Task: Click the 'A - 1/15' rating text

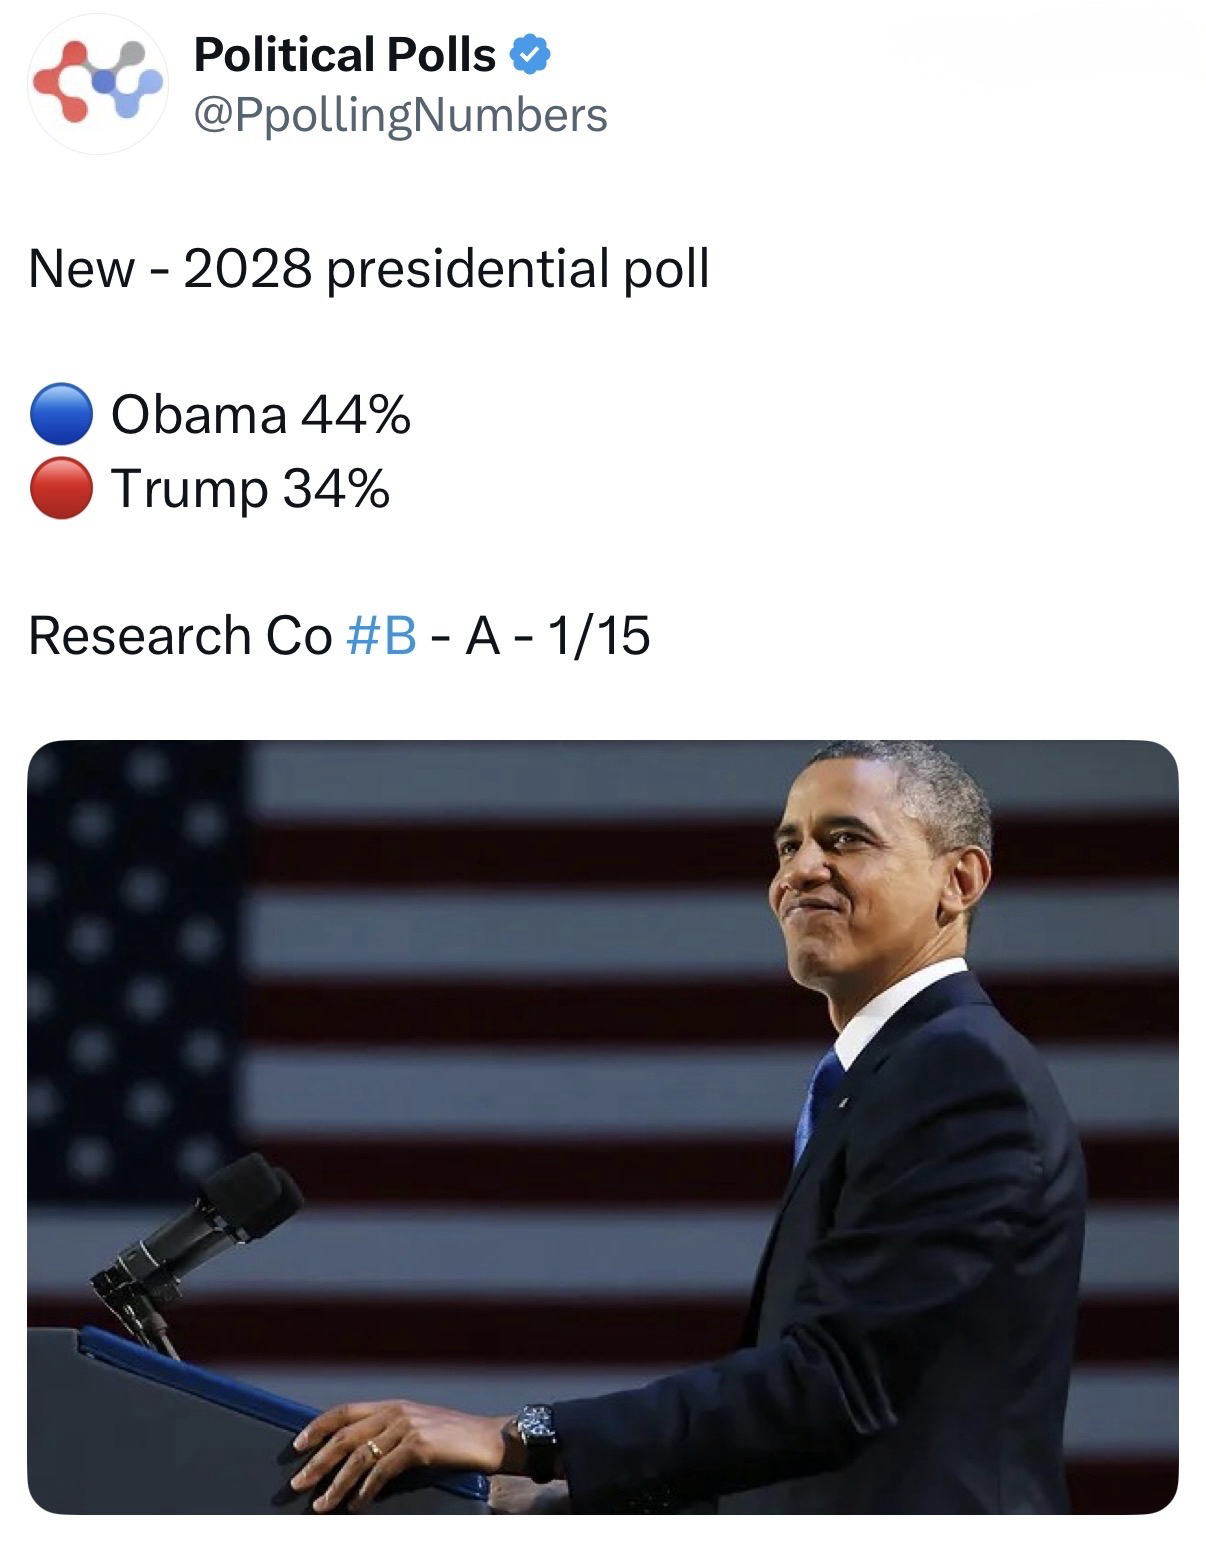Action: tap(558, 636)
